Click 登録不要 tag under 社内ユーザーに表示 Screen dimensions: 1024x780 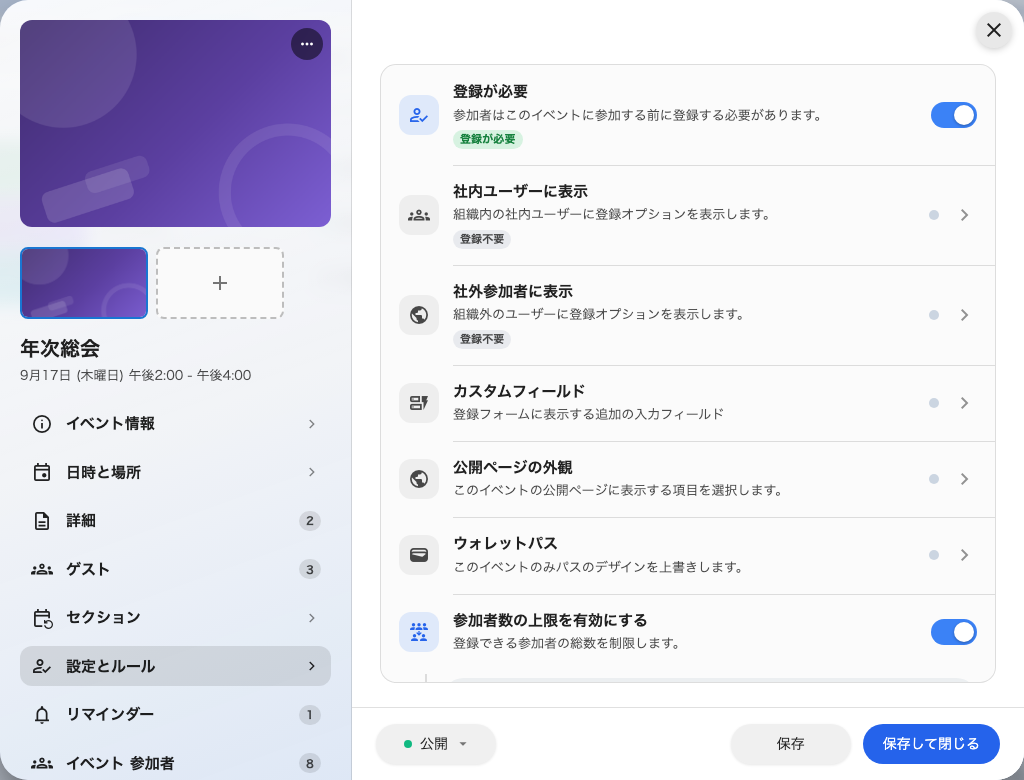click(x=482, y=239)
